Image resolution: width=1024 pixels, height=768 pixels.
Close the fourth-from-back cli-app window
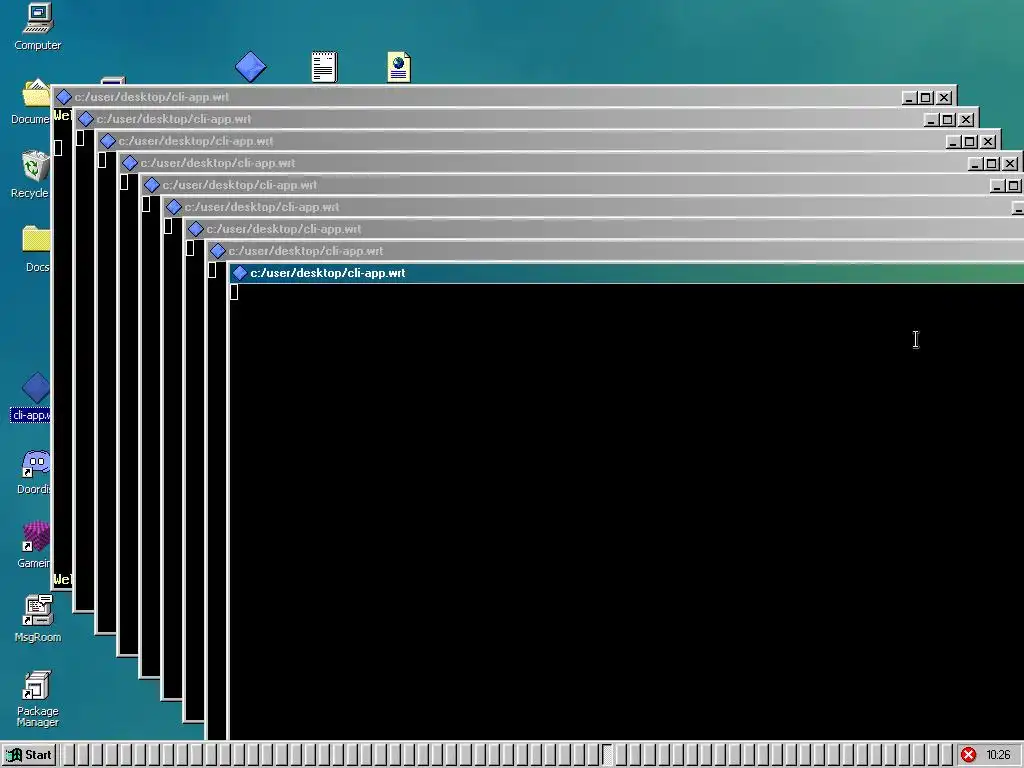click(x=1010, y=163)
